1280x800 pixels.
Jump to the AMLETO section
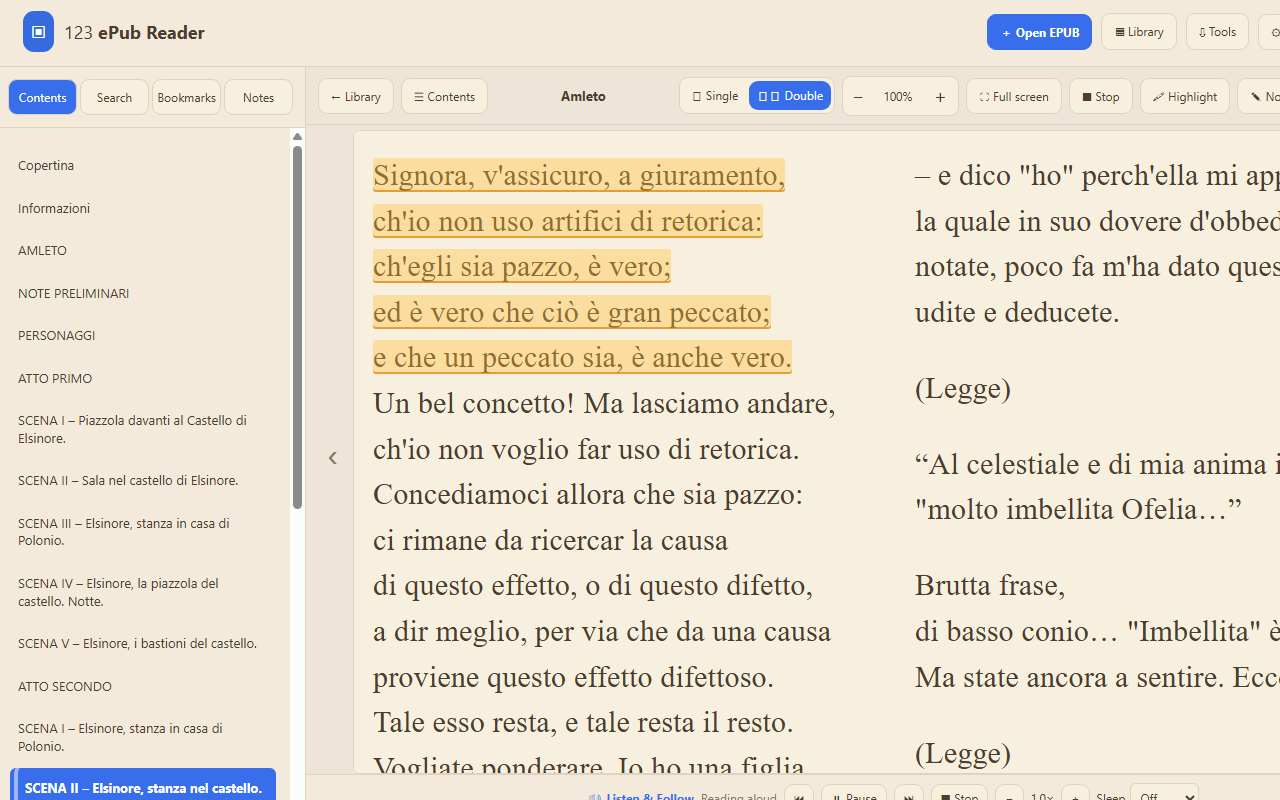(x=143, y=251)
